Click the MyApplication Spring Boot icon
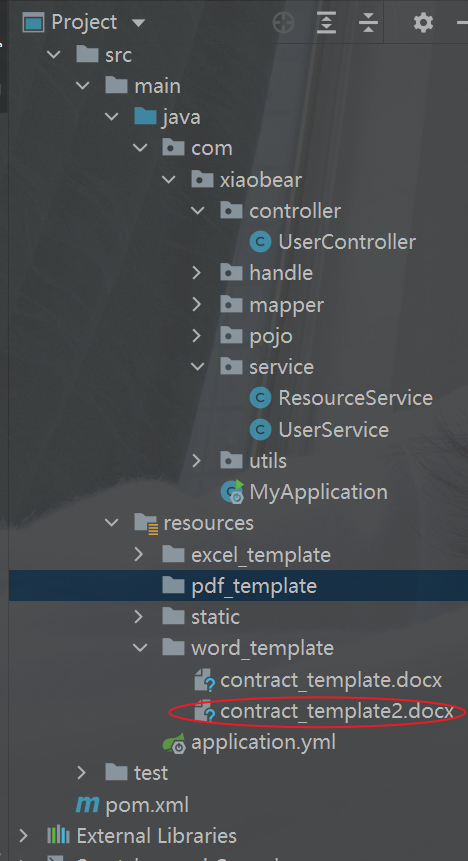Viewport: 468px width, 861px height. coord(232,492)
